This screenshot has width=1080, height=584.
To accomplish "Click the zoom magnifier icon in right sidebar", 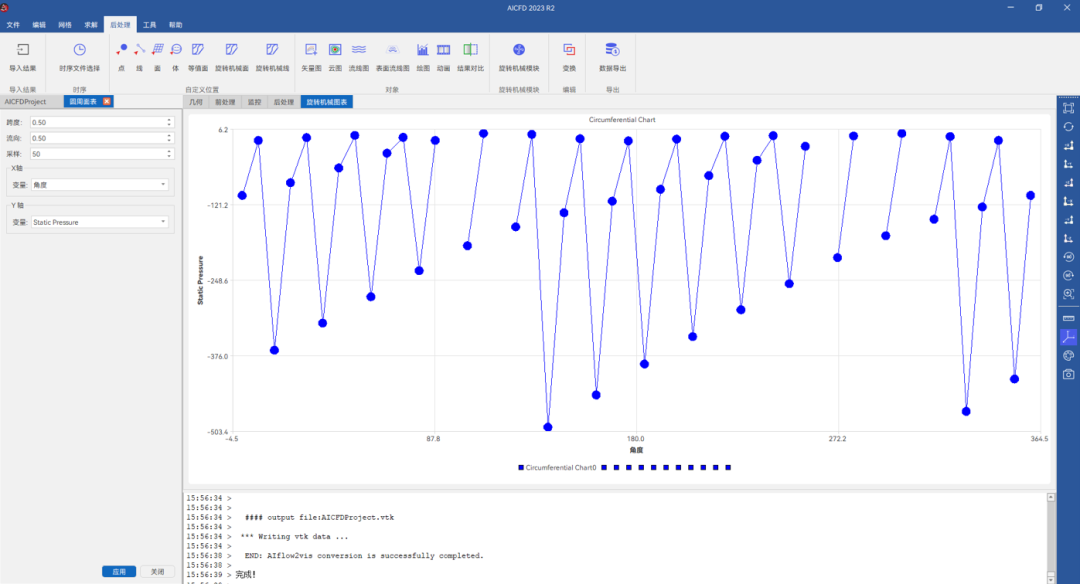I will (1068, 294).
